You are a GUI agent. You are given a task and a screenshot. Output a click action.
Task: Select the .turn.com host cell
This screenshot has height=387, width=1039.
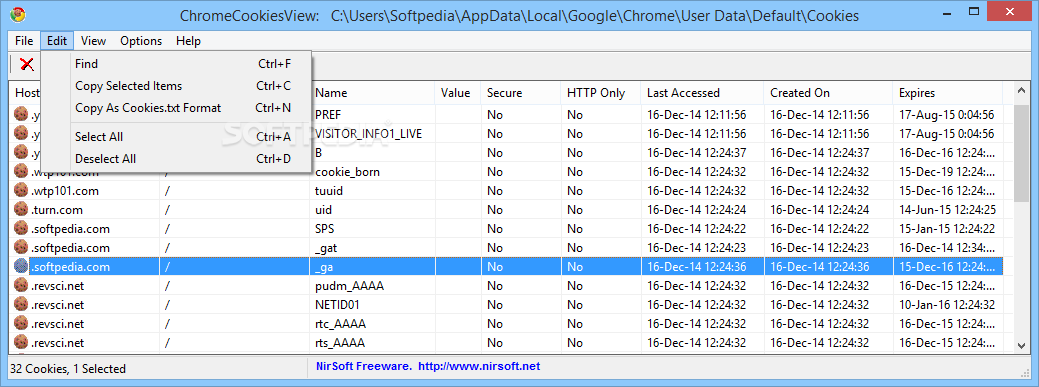point(56,210)
